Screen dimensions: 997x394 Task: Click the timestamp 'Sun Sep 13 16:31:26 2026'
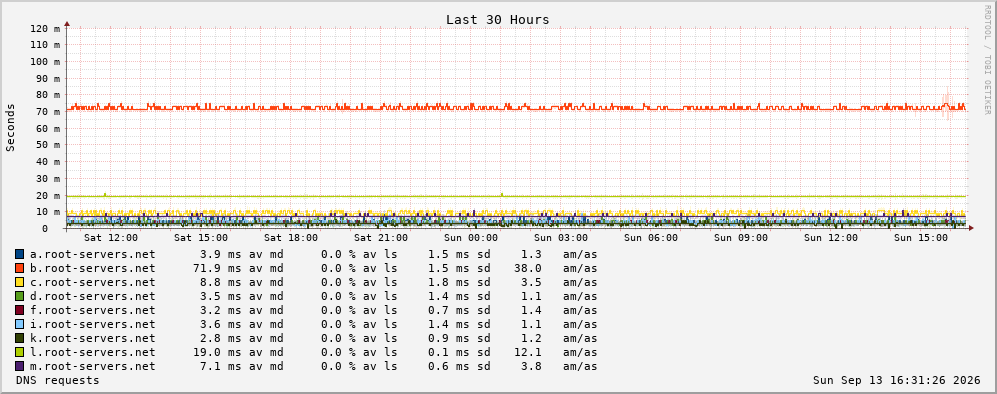pos(897,380)
